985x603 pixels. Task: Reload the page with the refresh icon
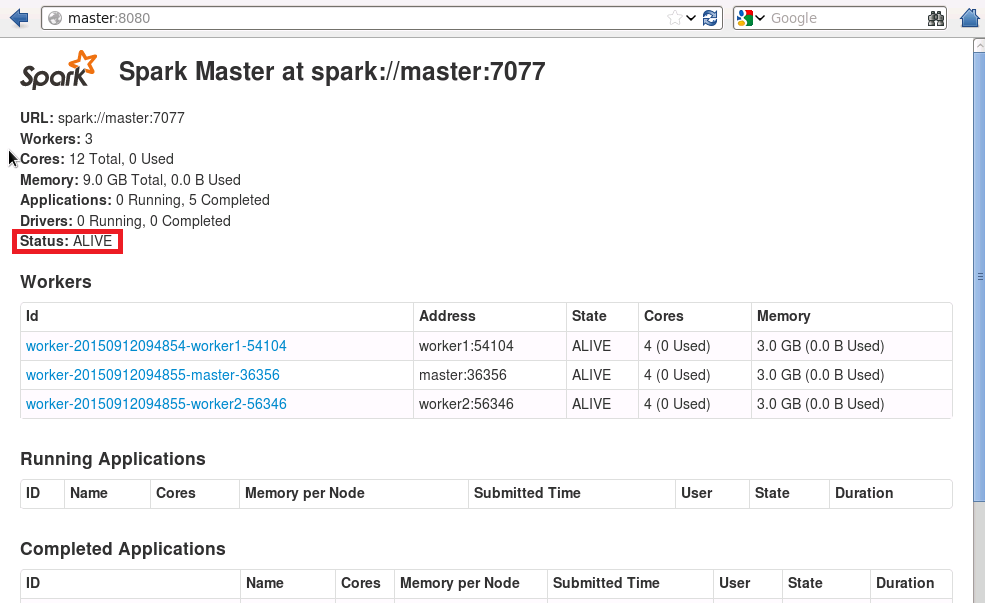(710, 18)
